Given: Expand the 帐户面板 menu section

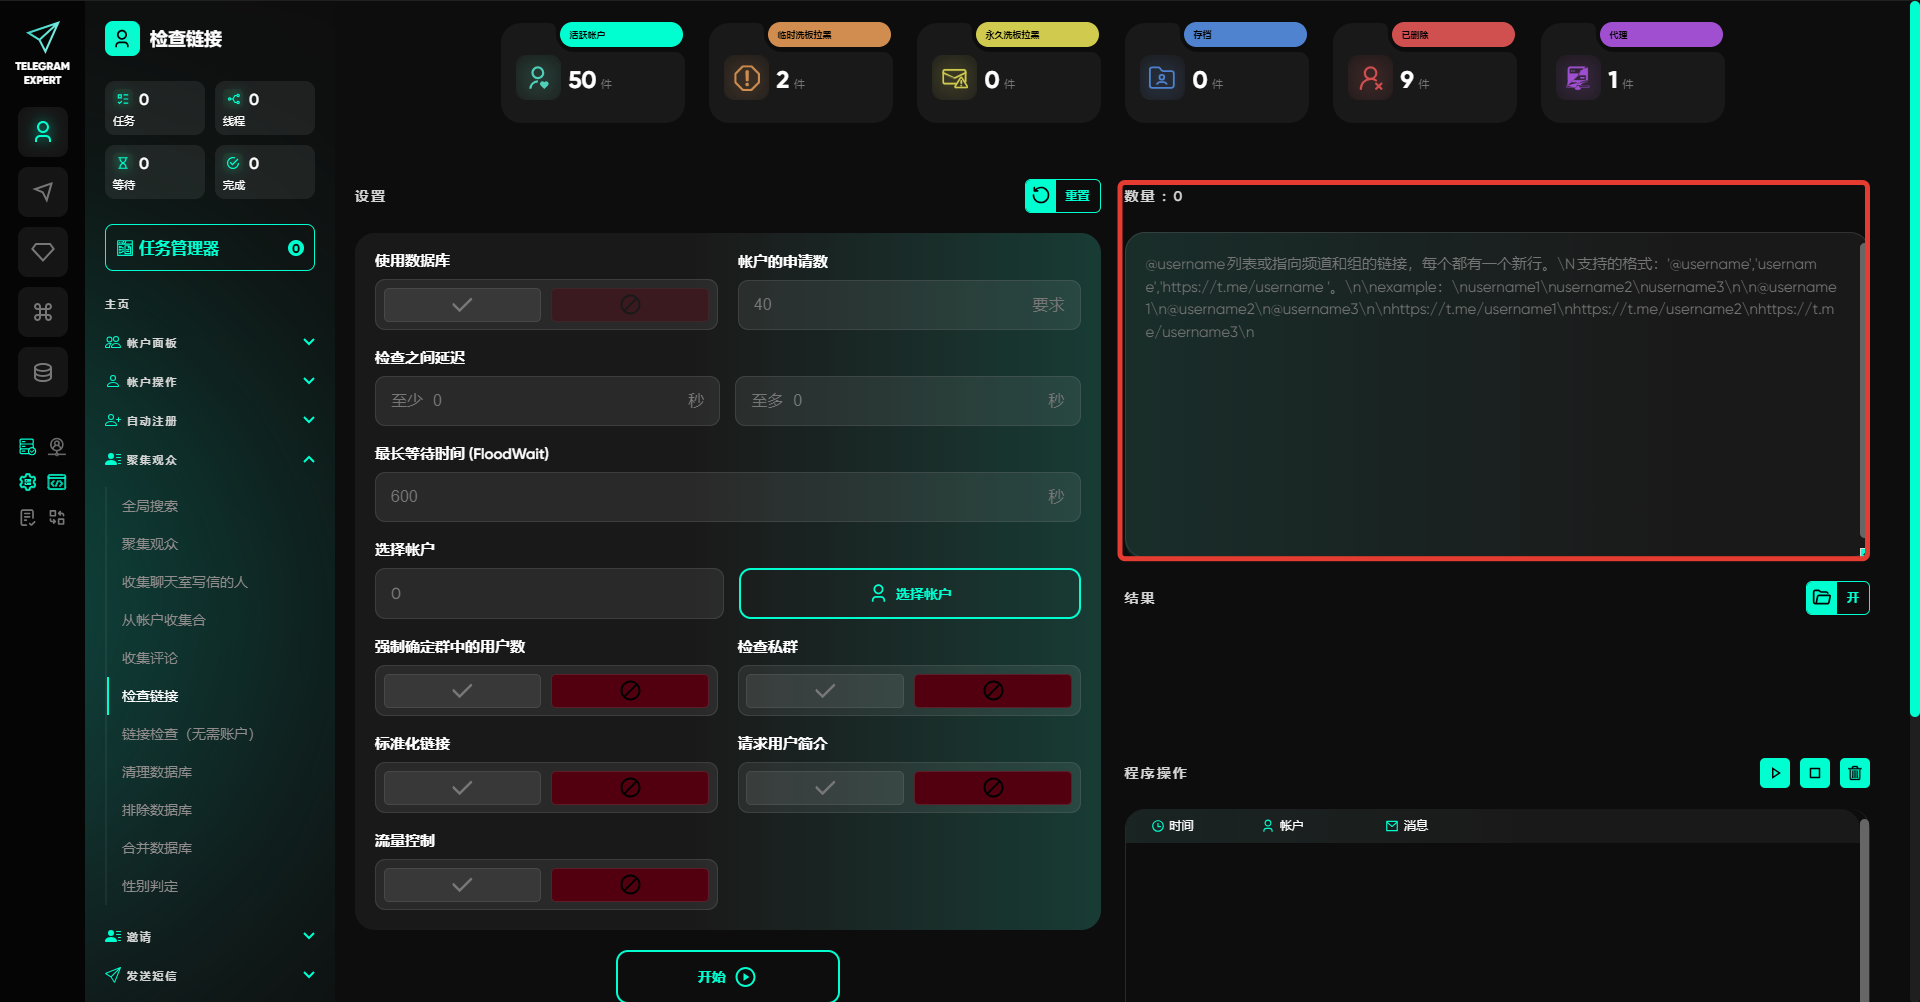Looking at the screenshot, I should (x=210, y=343).
